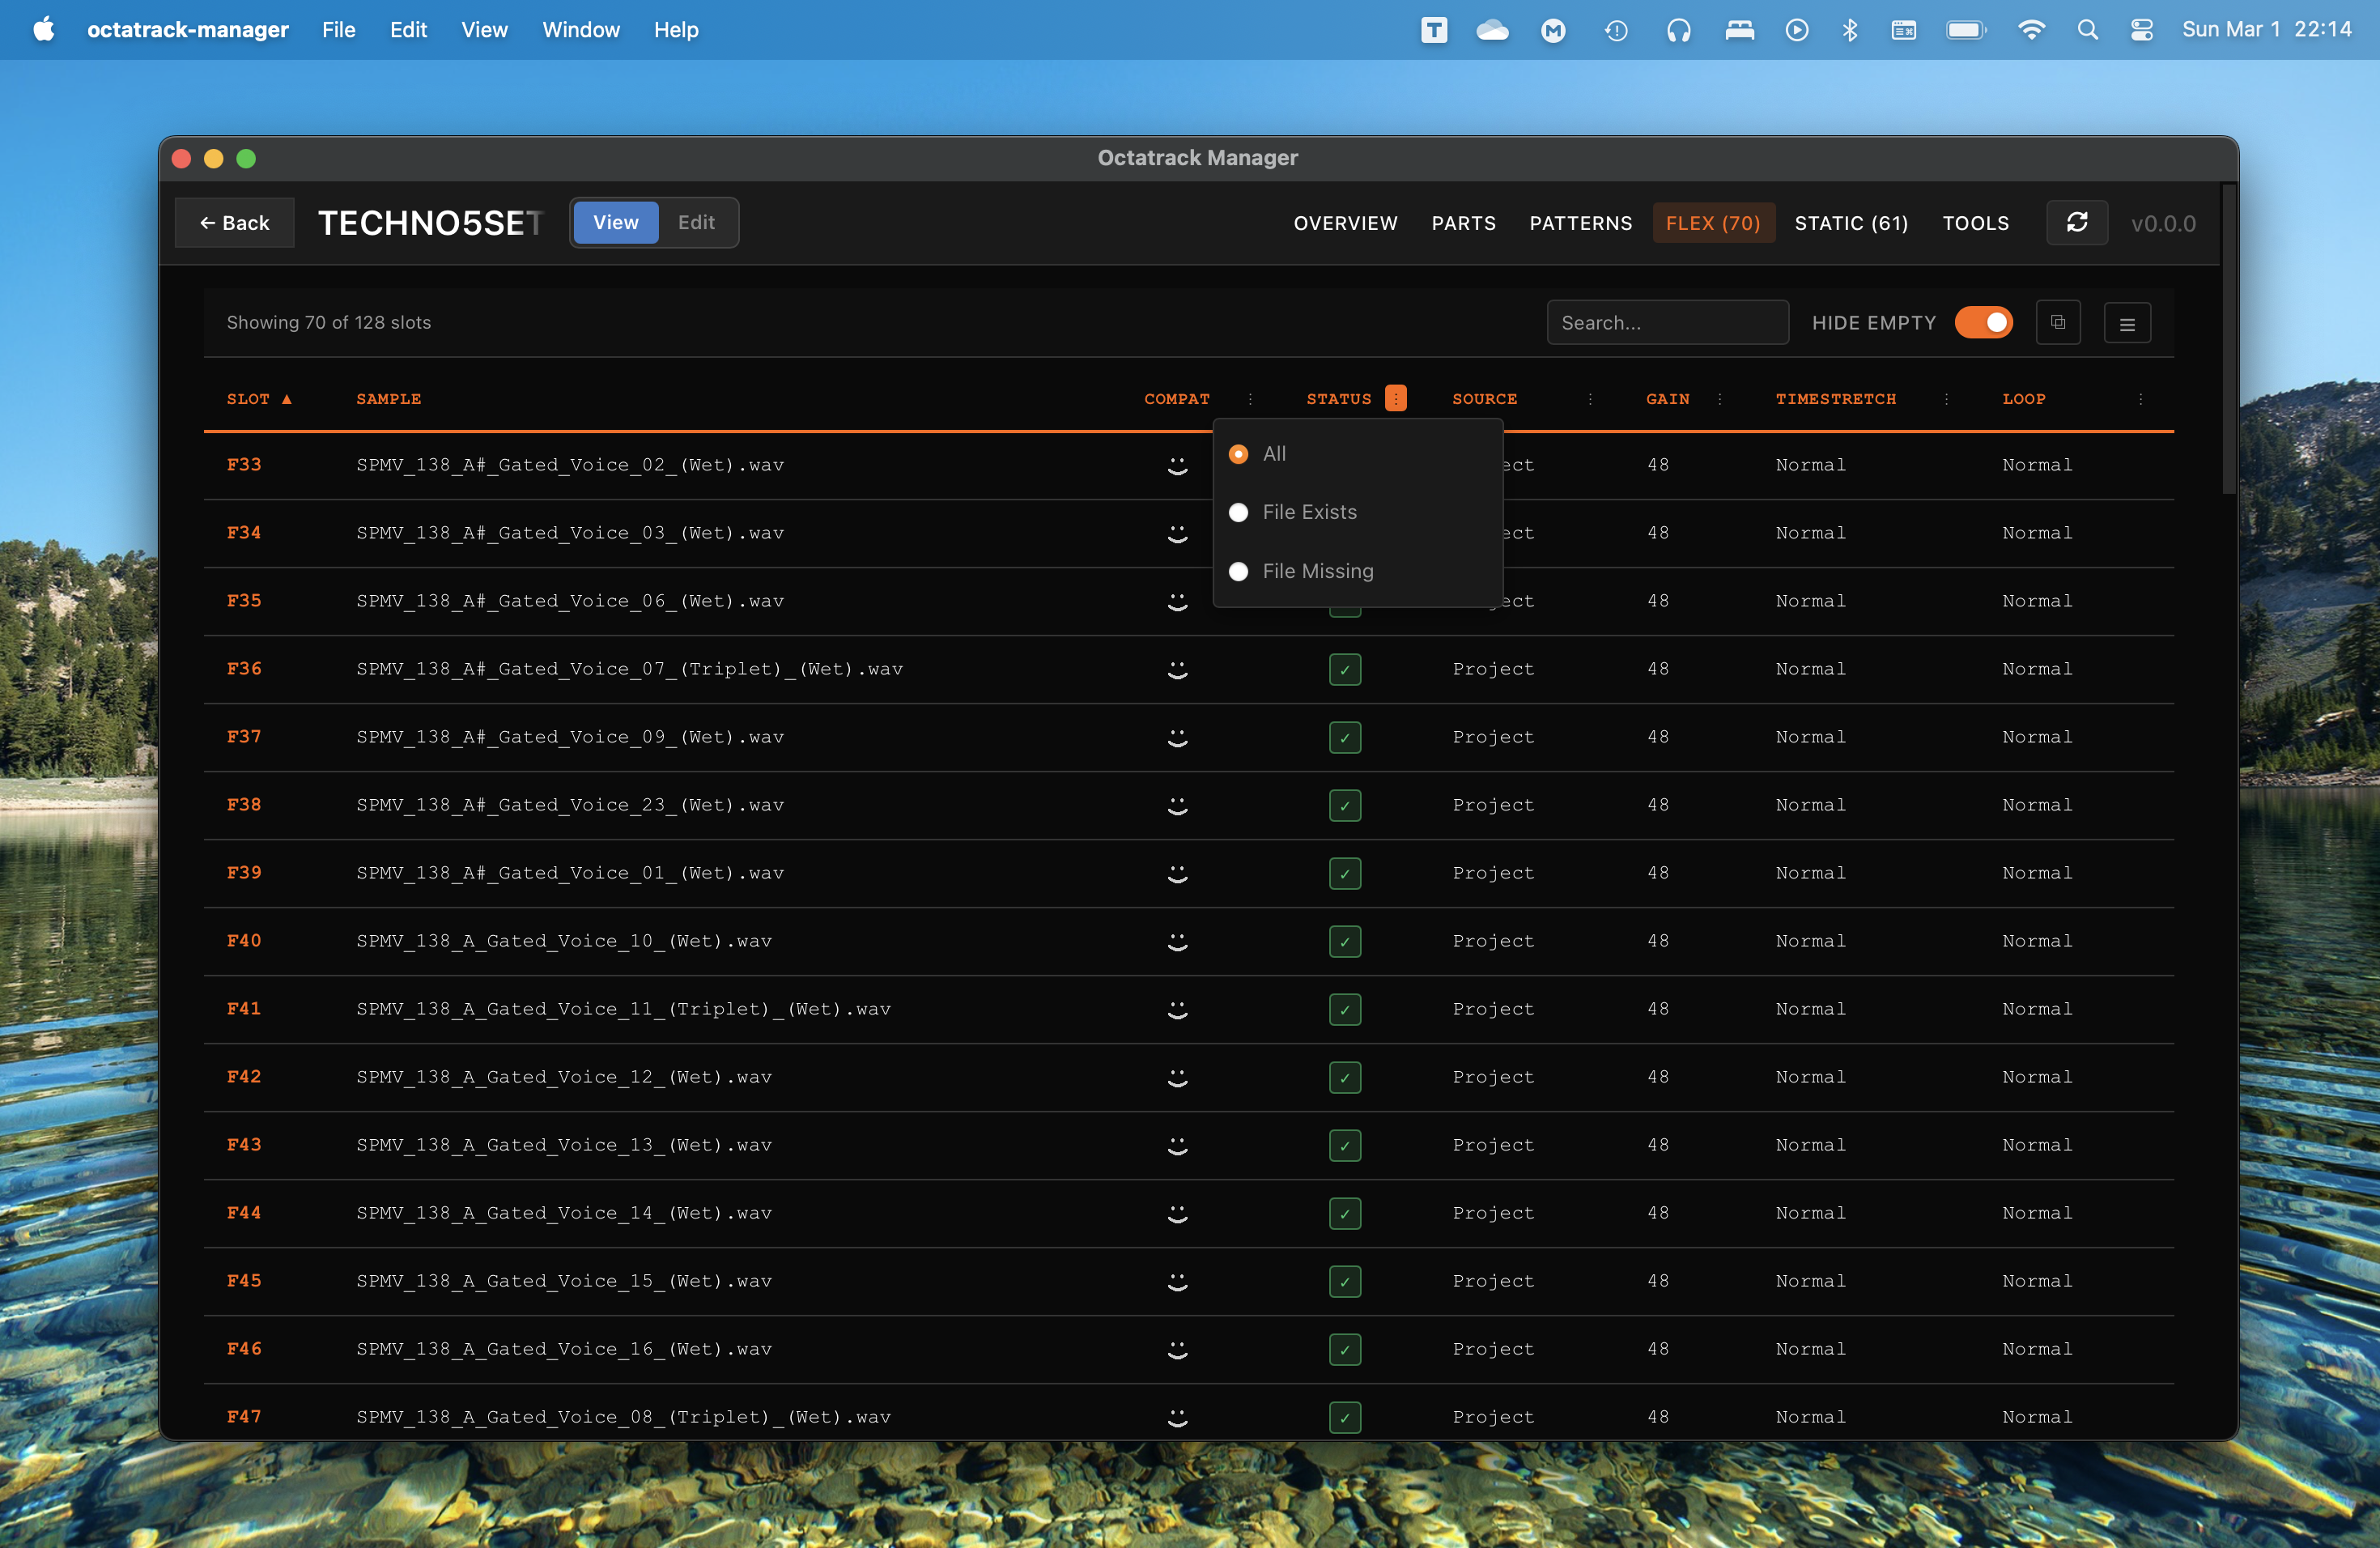Screen dimensions: 2380x1548
Task: Click the compatibility smiley icon on row F47
Action: (1178, 1417)
